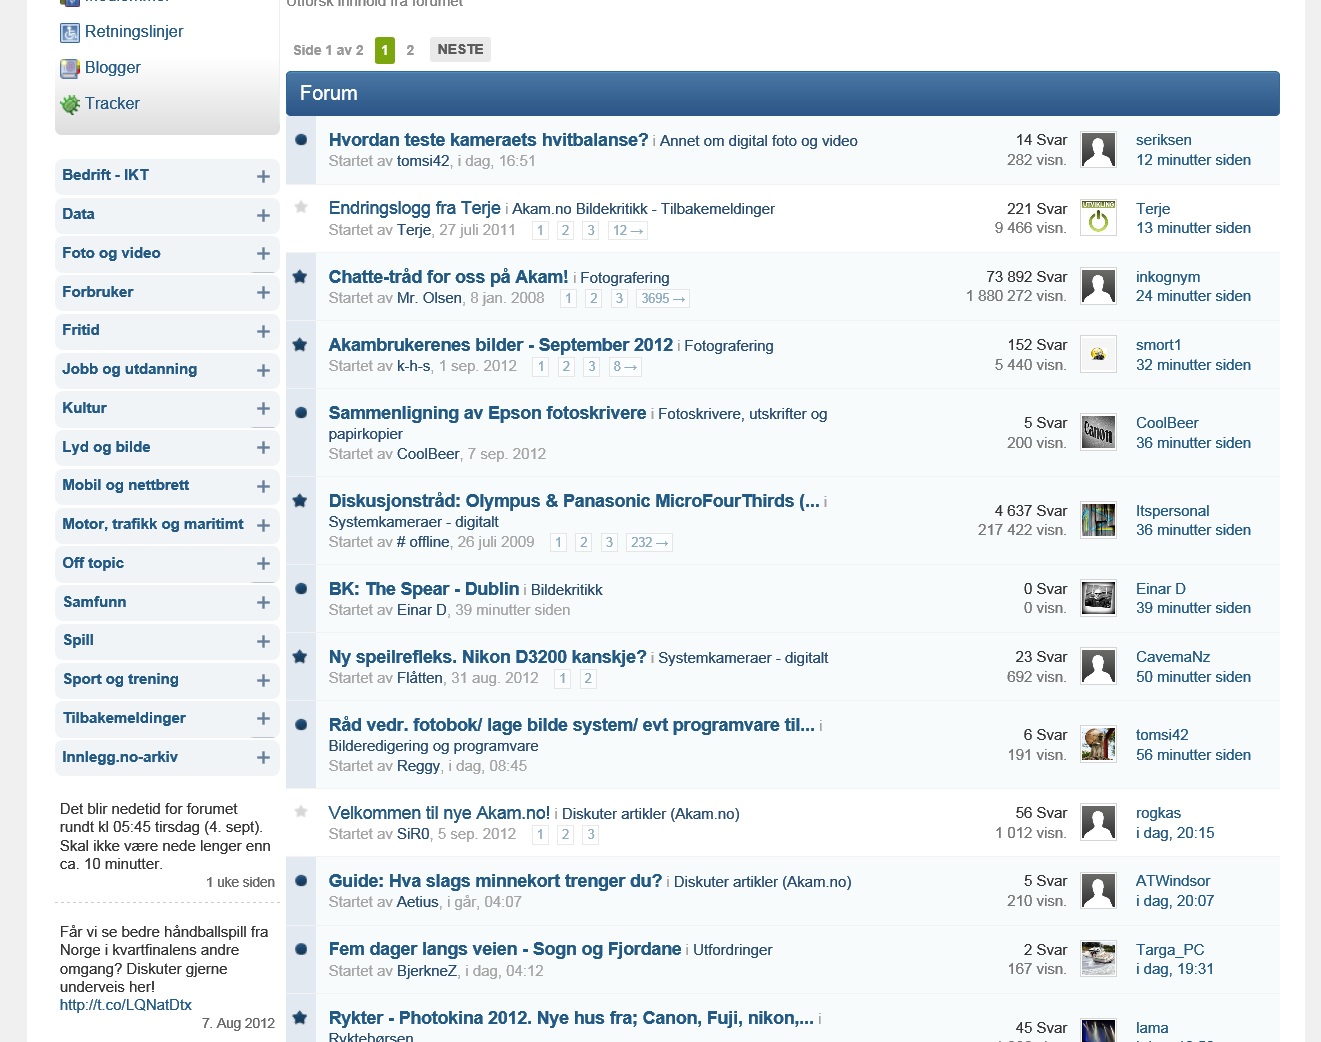Click unread dot for Råd vedr. fotobok thread
The image size is (1321, 1042).
tap(301, 724)
